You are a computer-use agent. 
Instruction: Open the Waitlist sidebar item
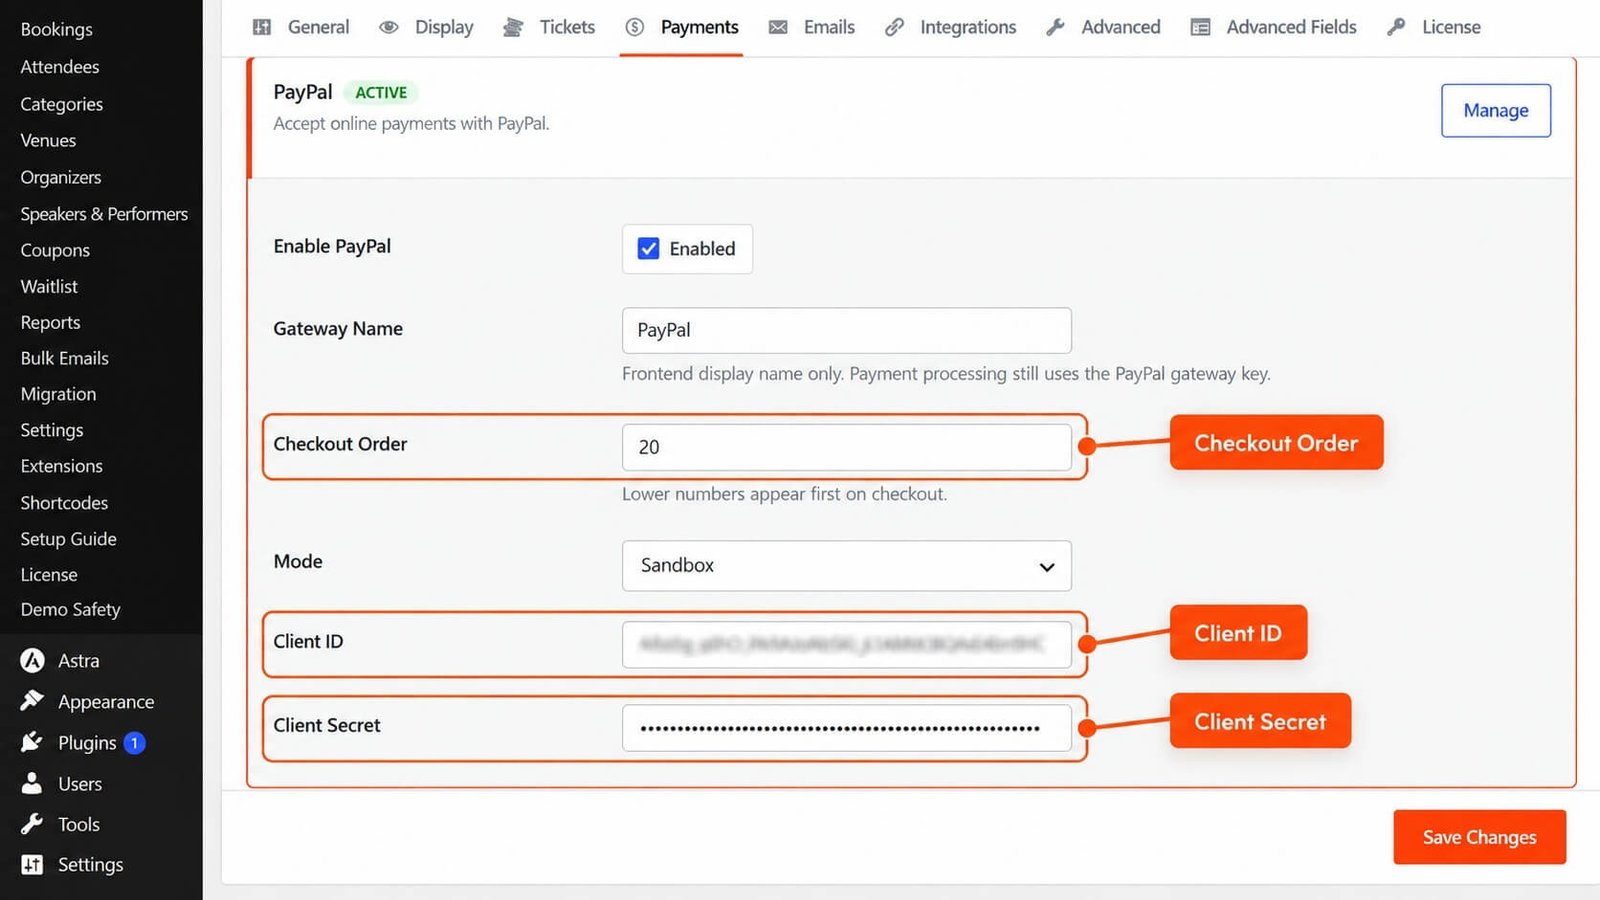(x=49, y=286)
